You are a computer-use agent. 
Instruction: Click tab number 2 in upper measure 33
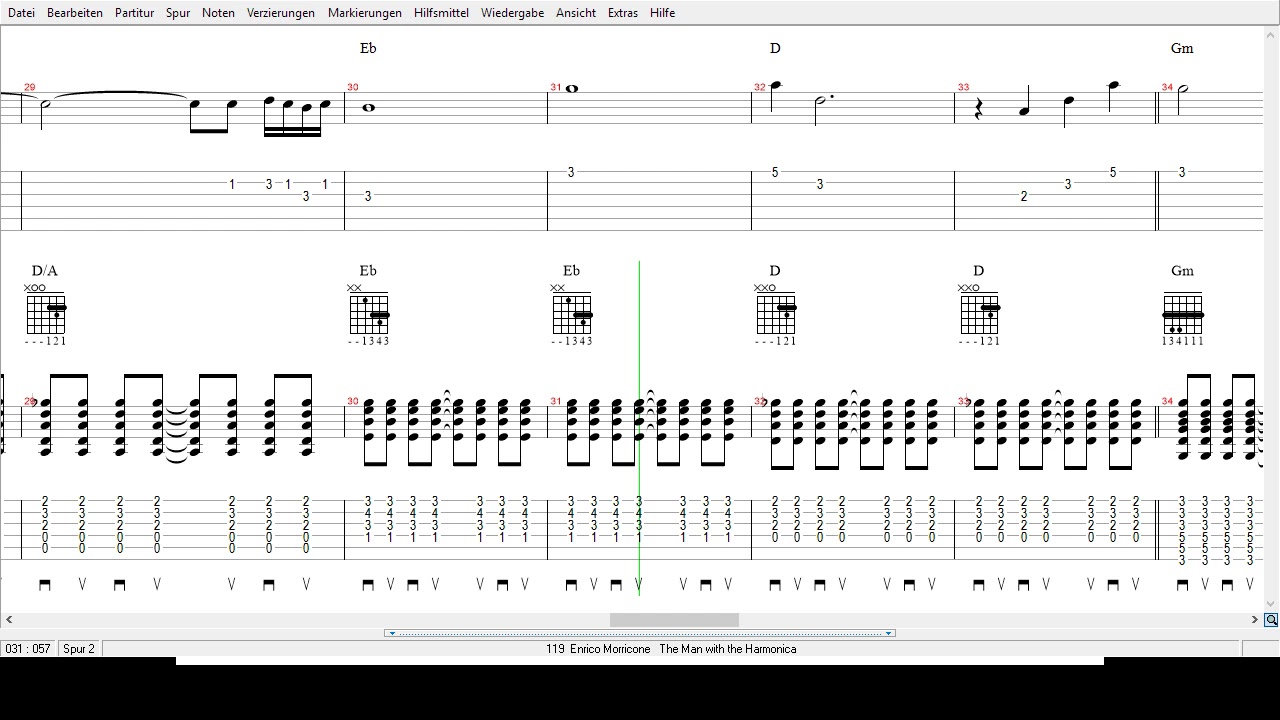(x=1024, y=197)
